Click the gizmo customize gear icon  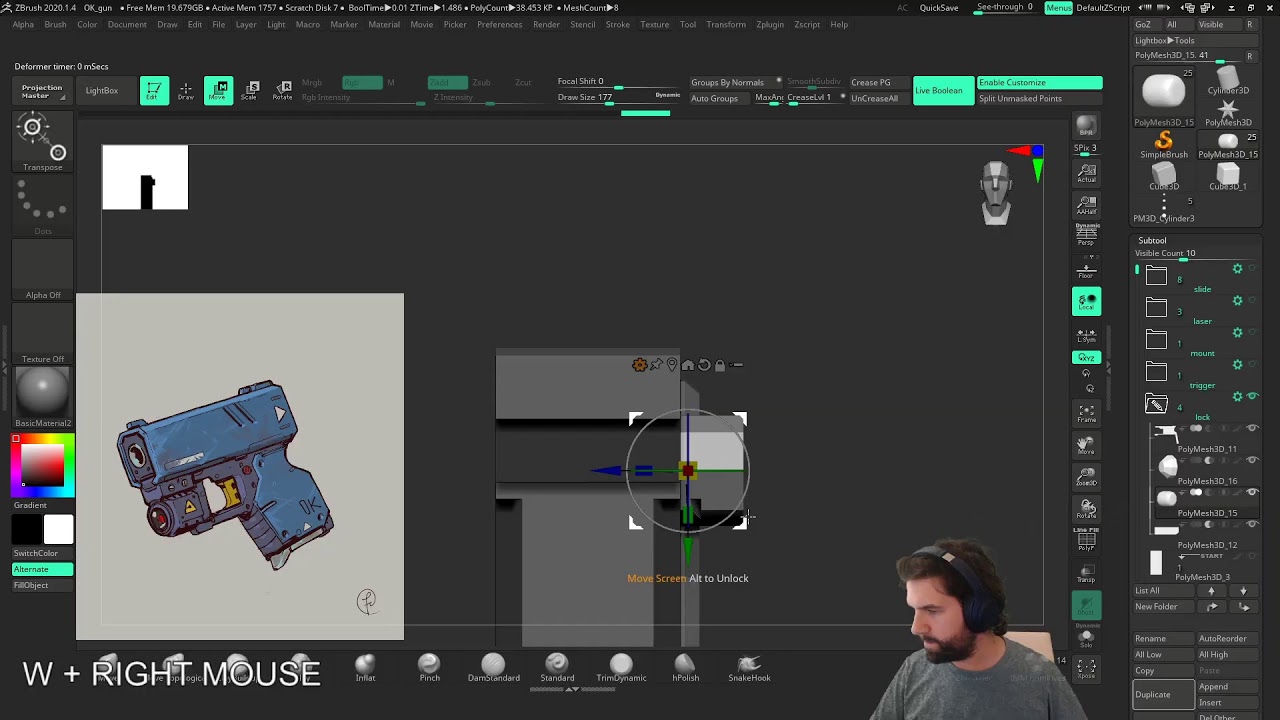click(x=639, y=365)
